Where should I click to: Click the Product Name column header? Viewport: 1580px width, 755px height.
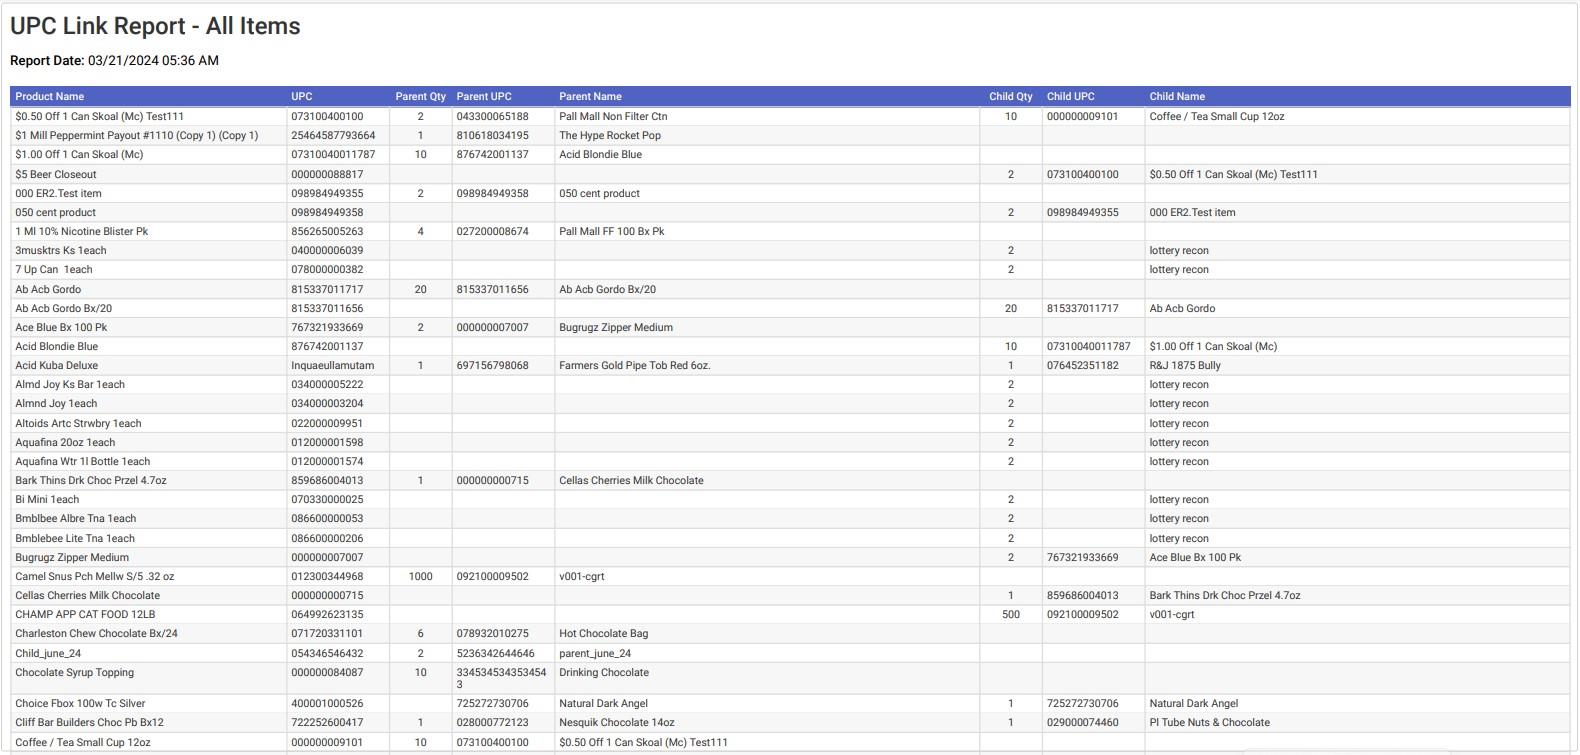pos(49,97)
